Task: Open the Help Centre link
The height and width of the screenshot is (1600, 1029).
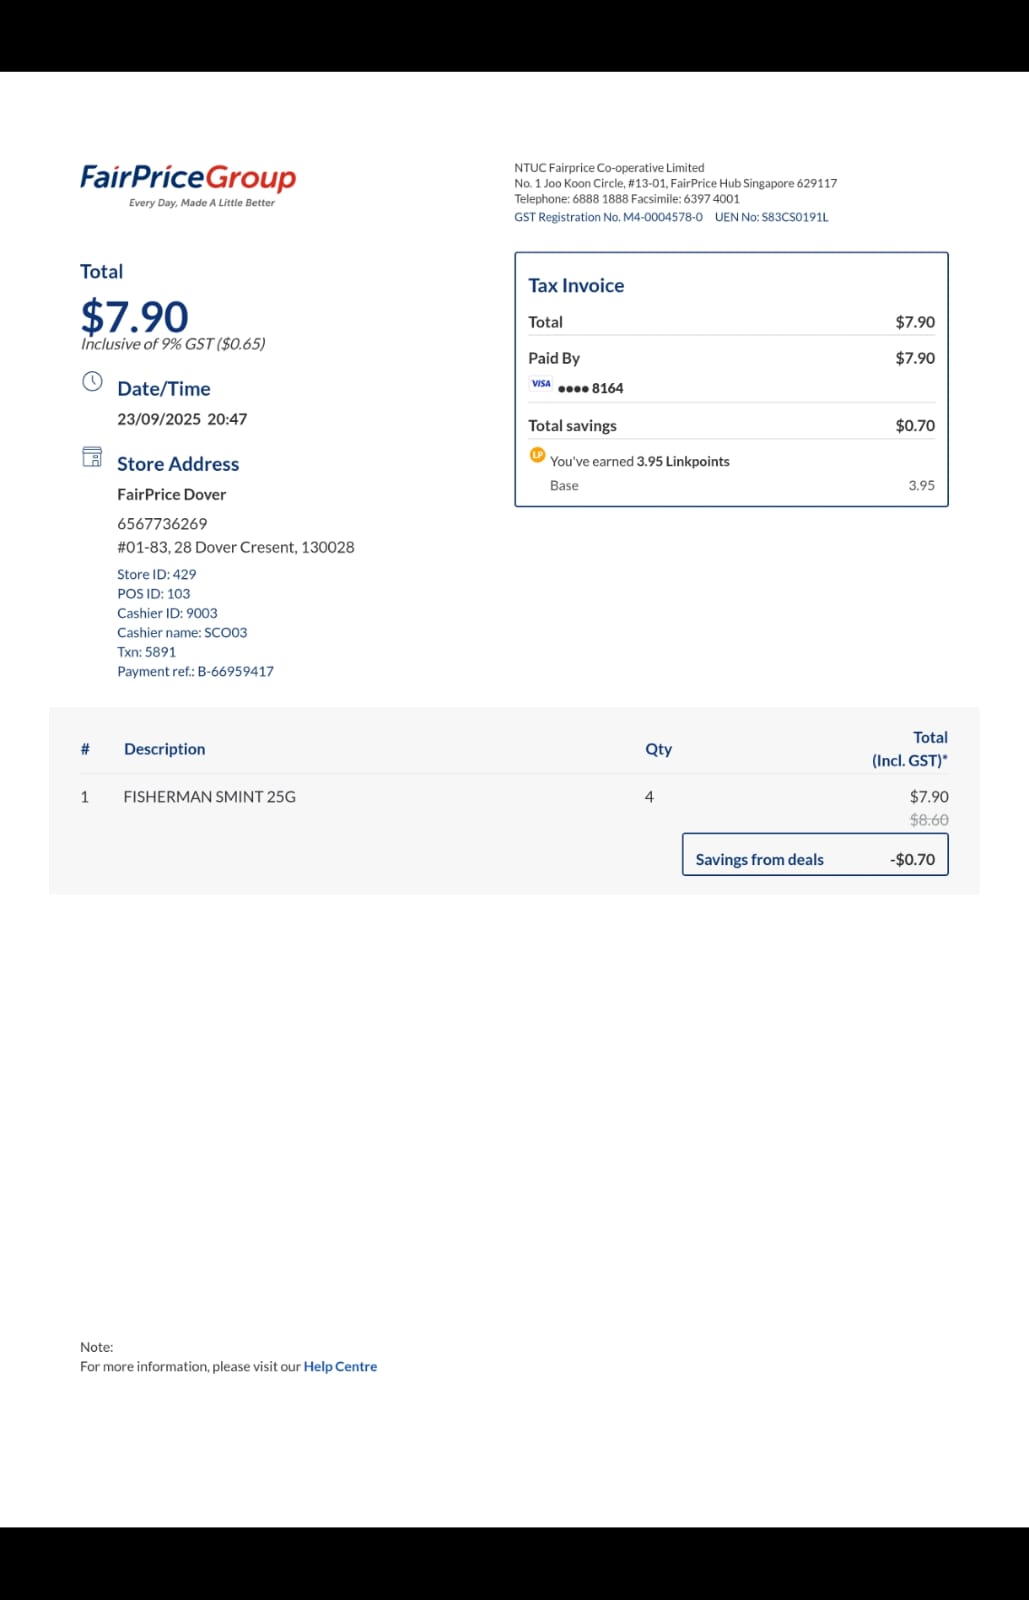Action: click(340, 1366)
